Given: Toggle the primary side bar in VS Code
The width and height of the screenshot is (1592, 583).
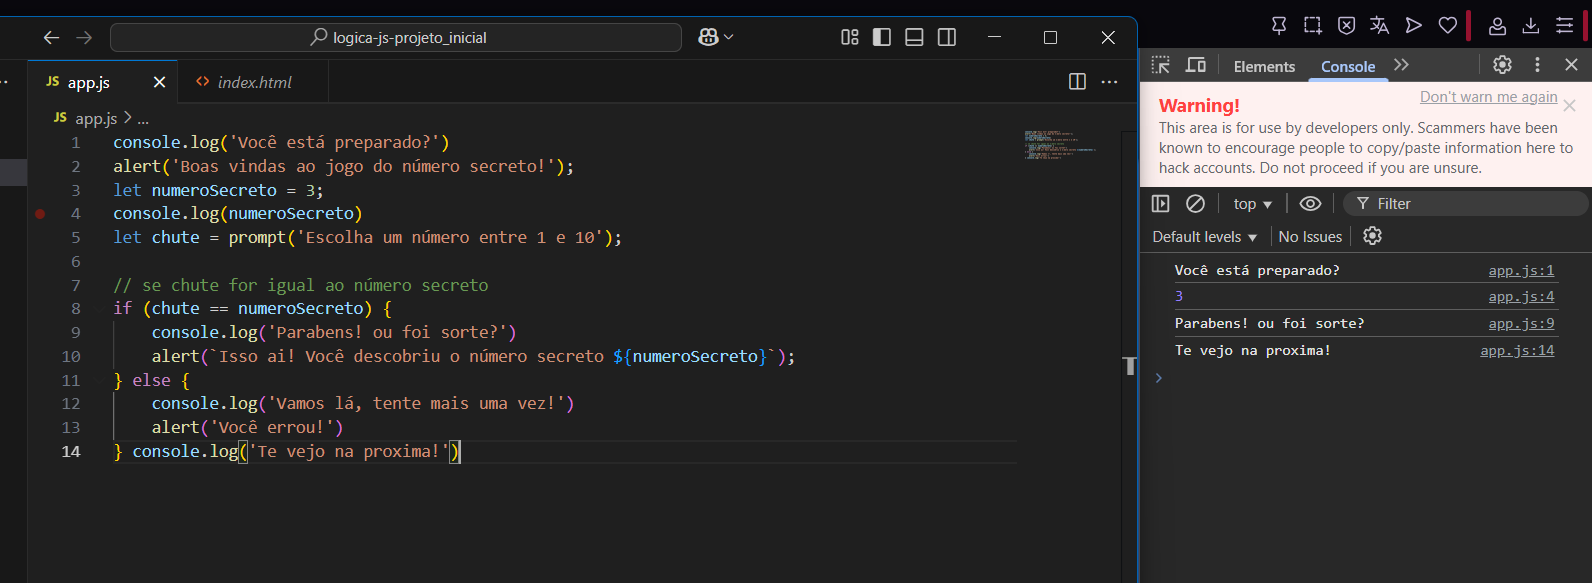Looking at the screenshot, I should coord(882,37).
